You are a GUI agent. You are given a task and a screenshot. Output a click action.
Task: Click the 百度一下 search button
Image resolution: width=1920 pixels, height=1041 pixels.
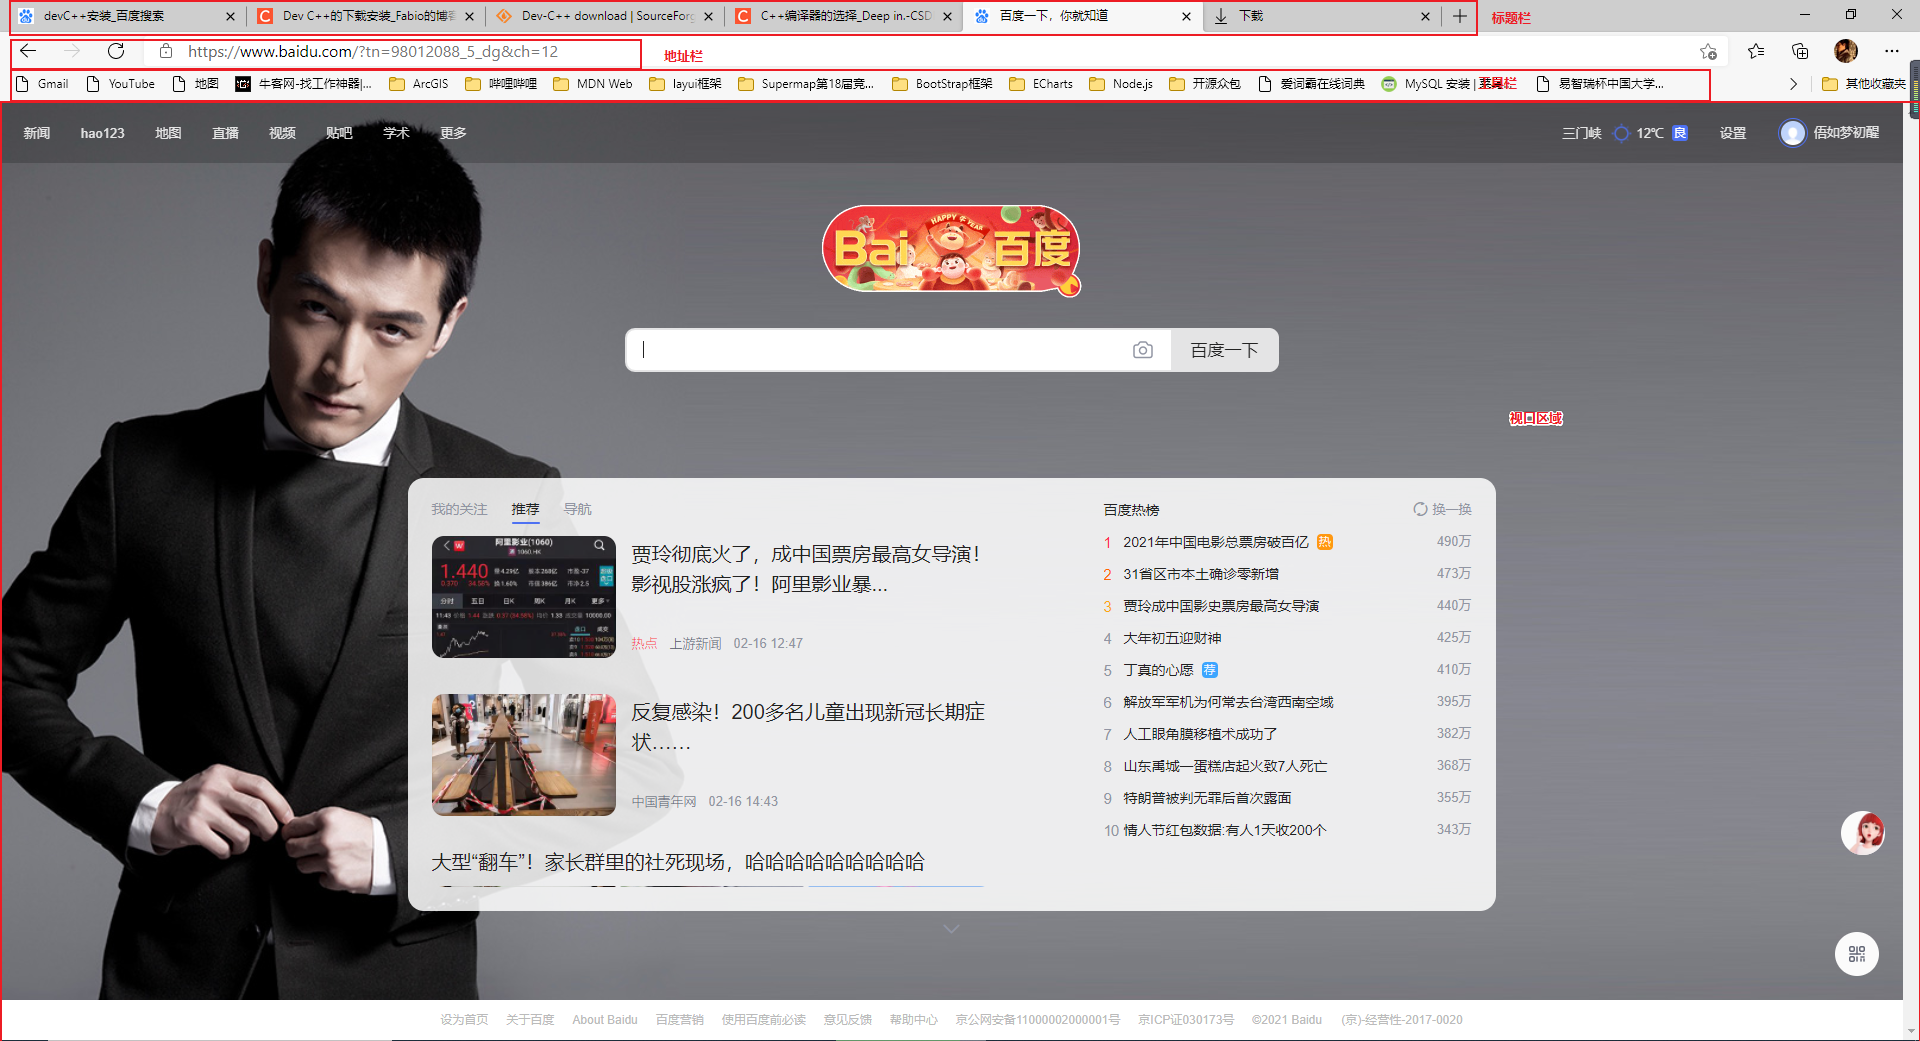pyautogui.click(x=1224, y=350)
